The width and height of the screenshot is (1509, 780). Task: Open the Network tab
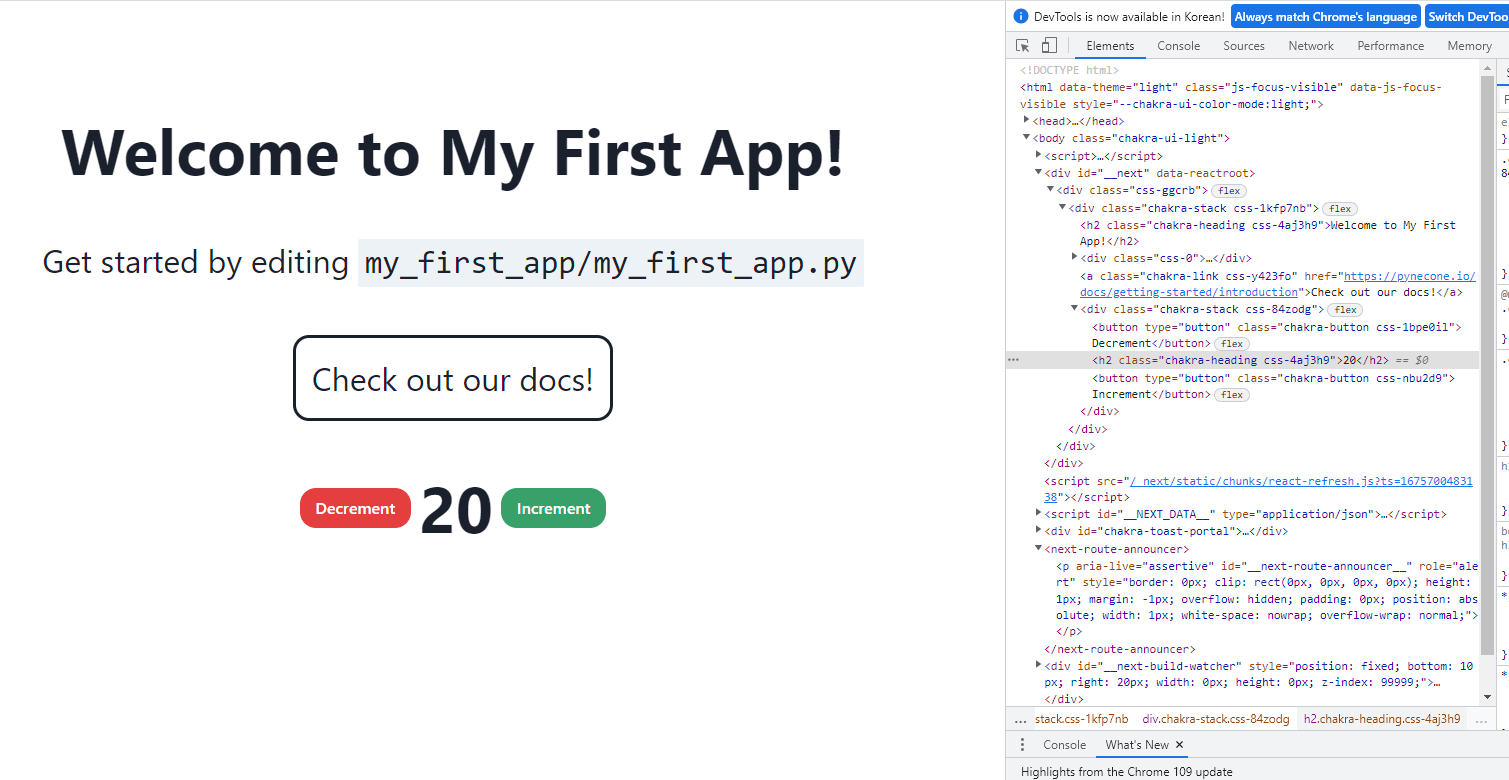coord(1311,46)
